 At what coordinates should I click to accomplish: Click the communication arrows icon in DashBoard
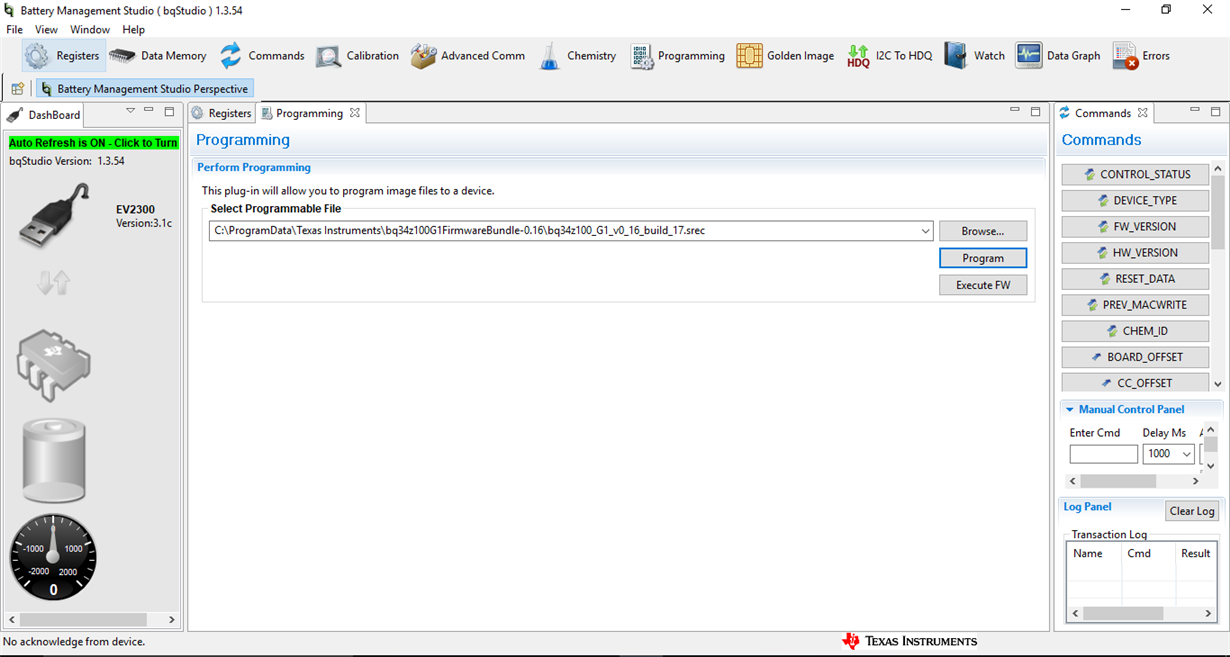click(53, 284)
